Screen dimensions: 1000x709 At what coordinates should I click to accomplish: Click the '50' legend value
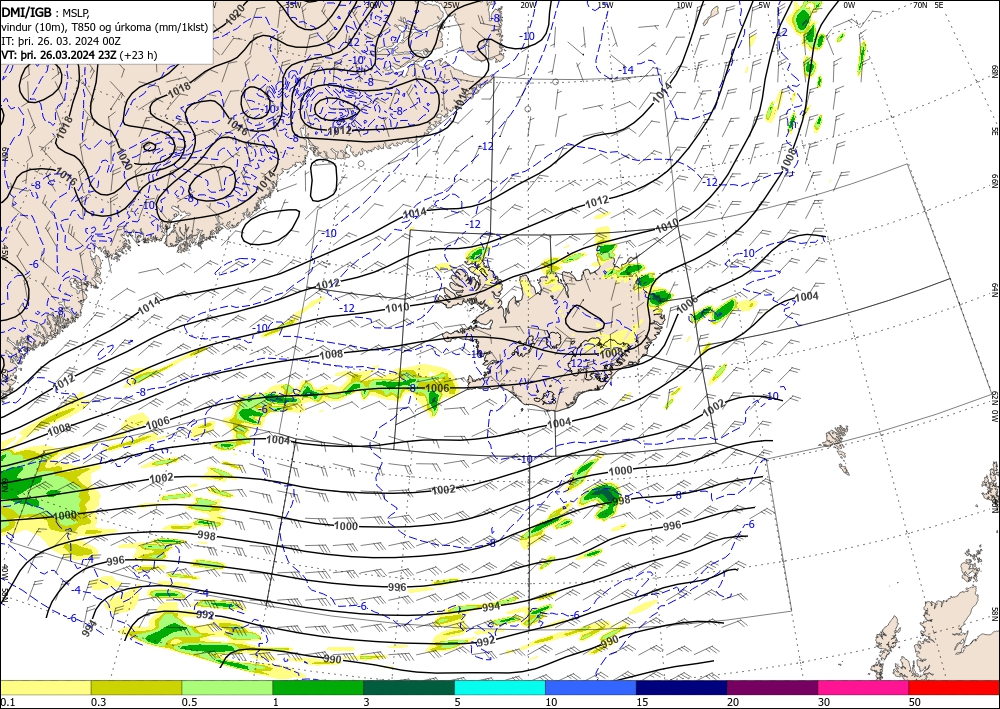pyautogui.click(x=915, y=702)
